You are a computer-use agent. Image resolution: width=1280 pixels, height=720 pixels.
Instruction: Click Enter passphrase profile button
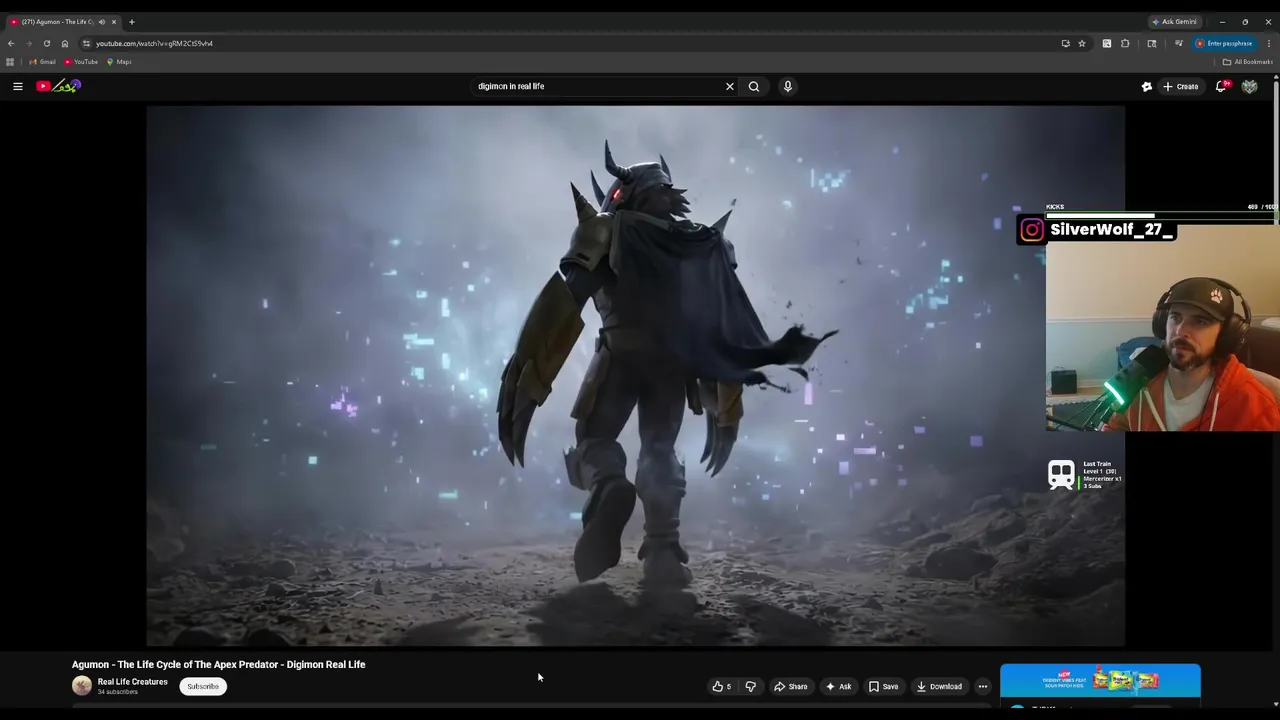1224,43
